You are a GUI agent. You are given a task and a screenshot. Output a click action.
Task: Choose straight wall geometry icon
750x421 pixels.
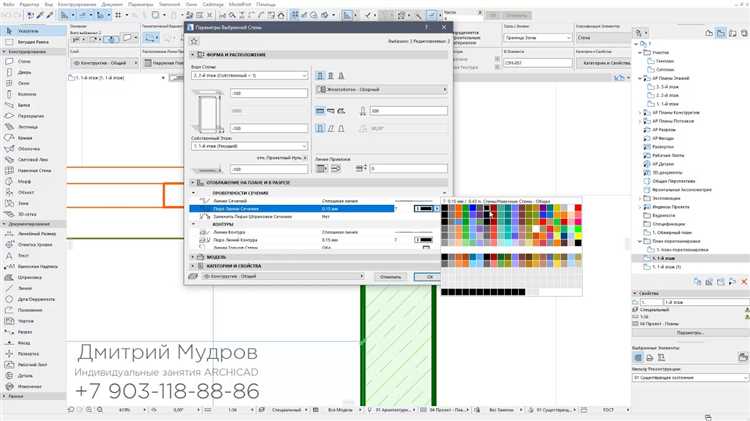point(320,111)
